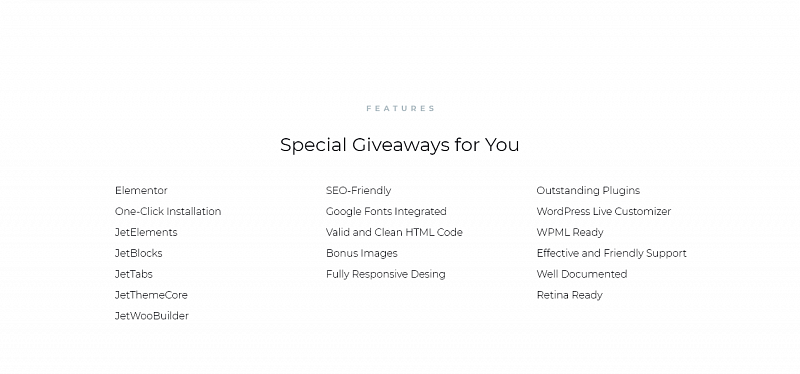Image resolution: width=800 pixels, height=374 pixels.
Task: Click WordPress Live Customizer entry
Action: [604, 211]
